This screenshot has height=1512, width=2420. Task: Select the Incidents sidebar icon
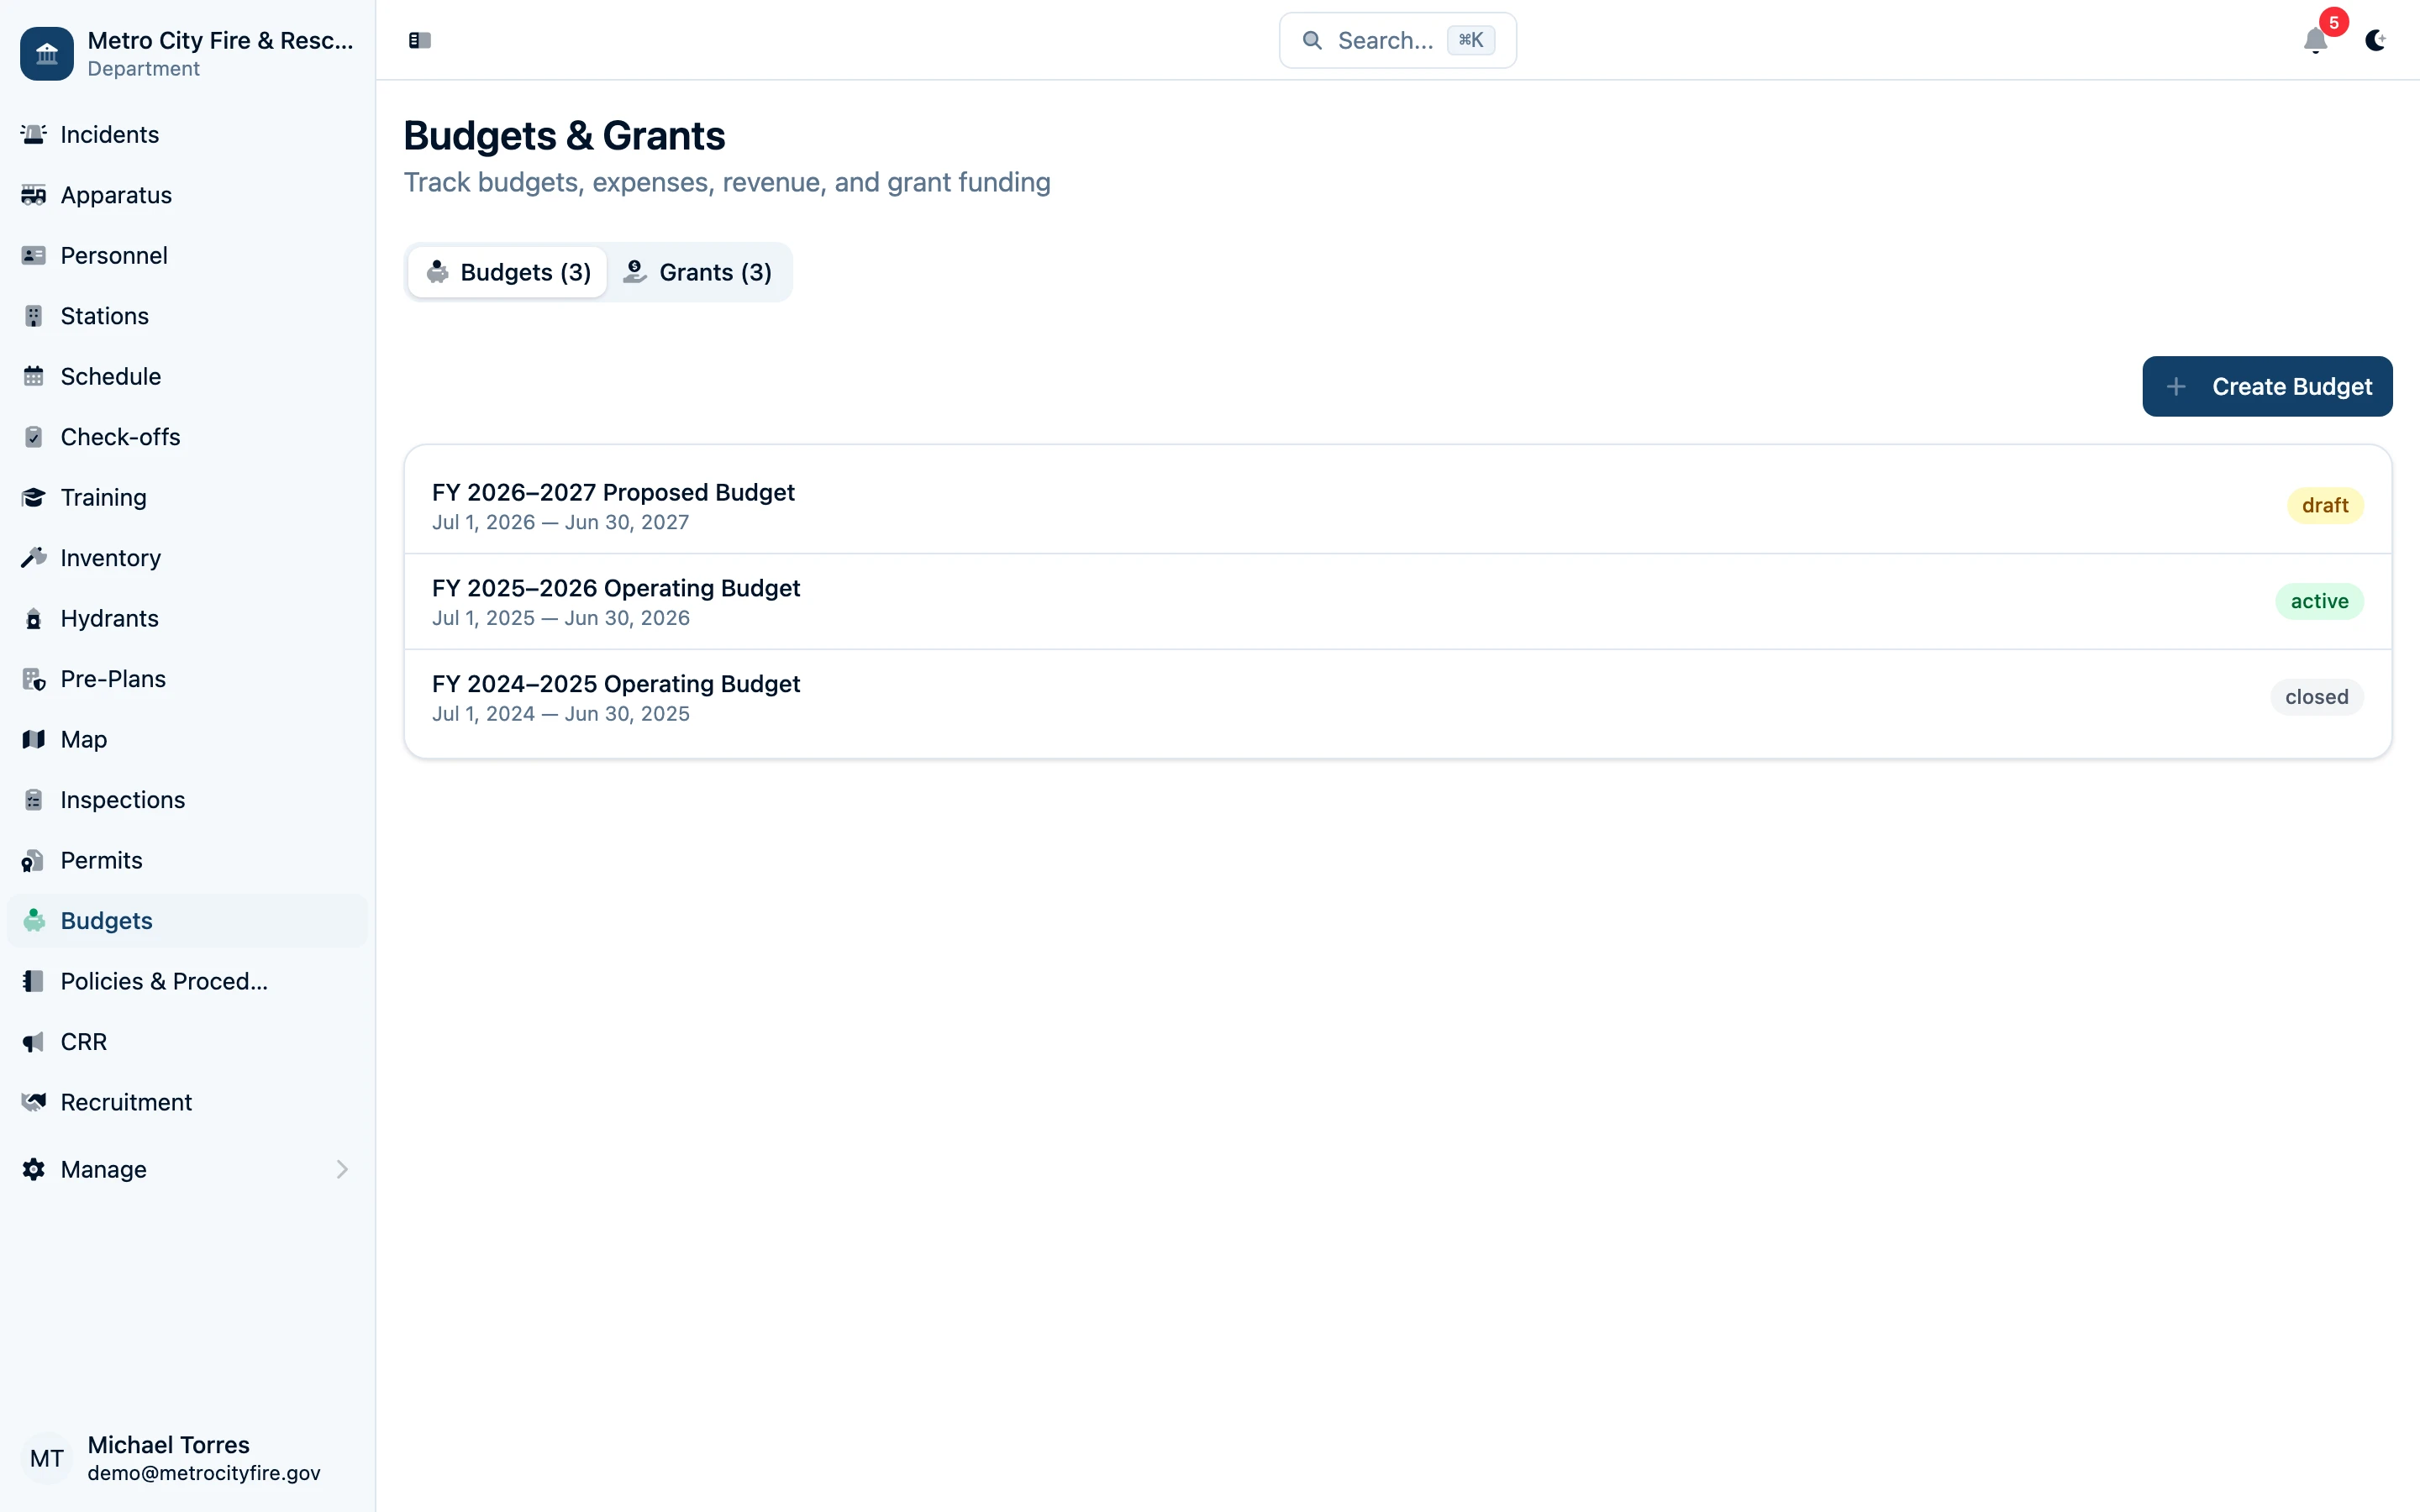pyautogui.click(x=34, y=134)
